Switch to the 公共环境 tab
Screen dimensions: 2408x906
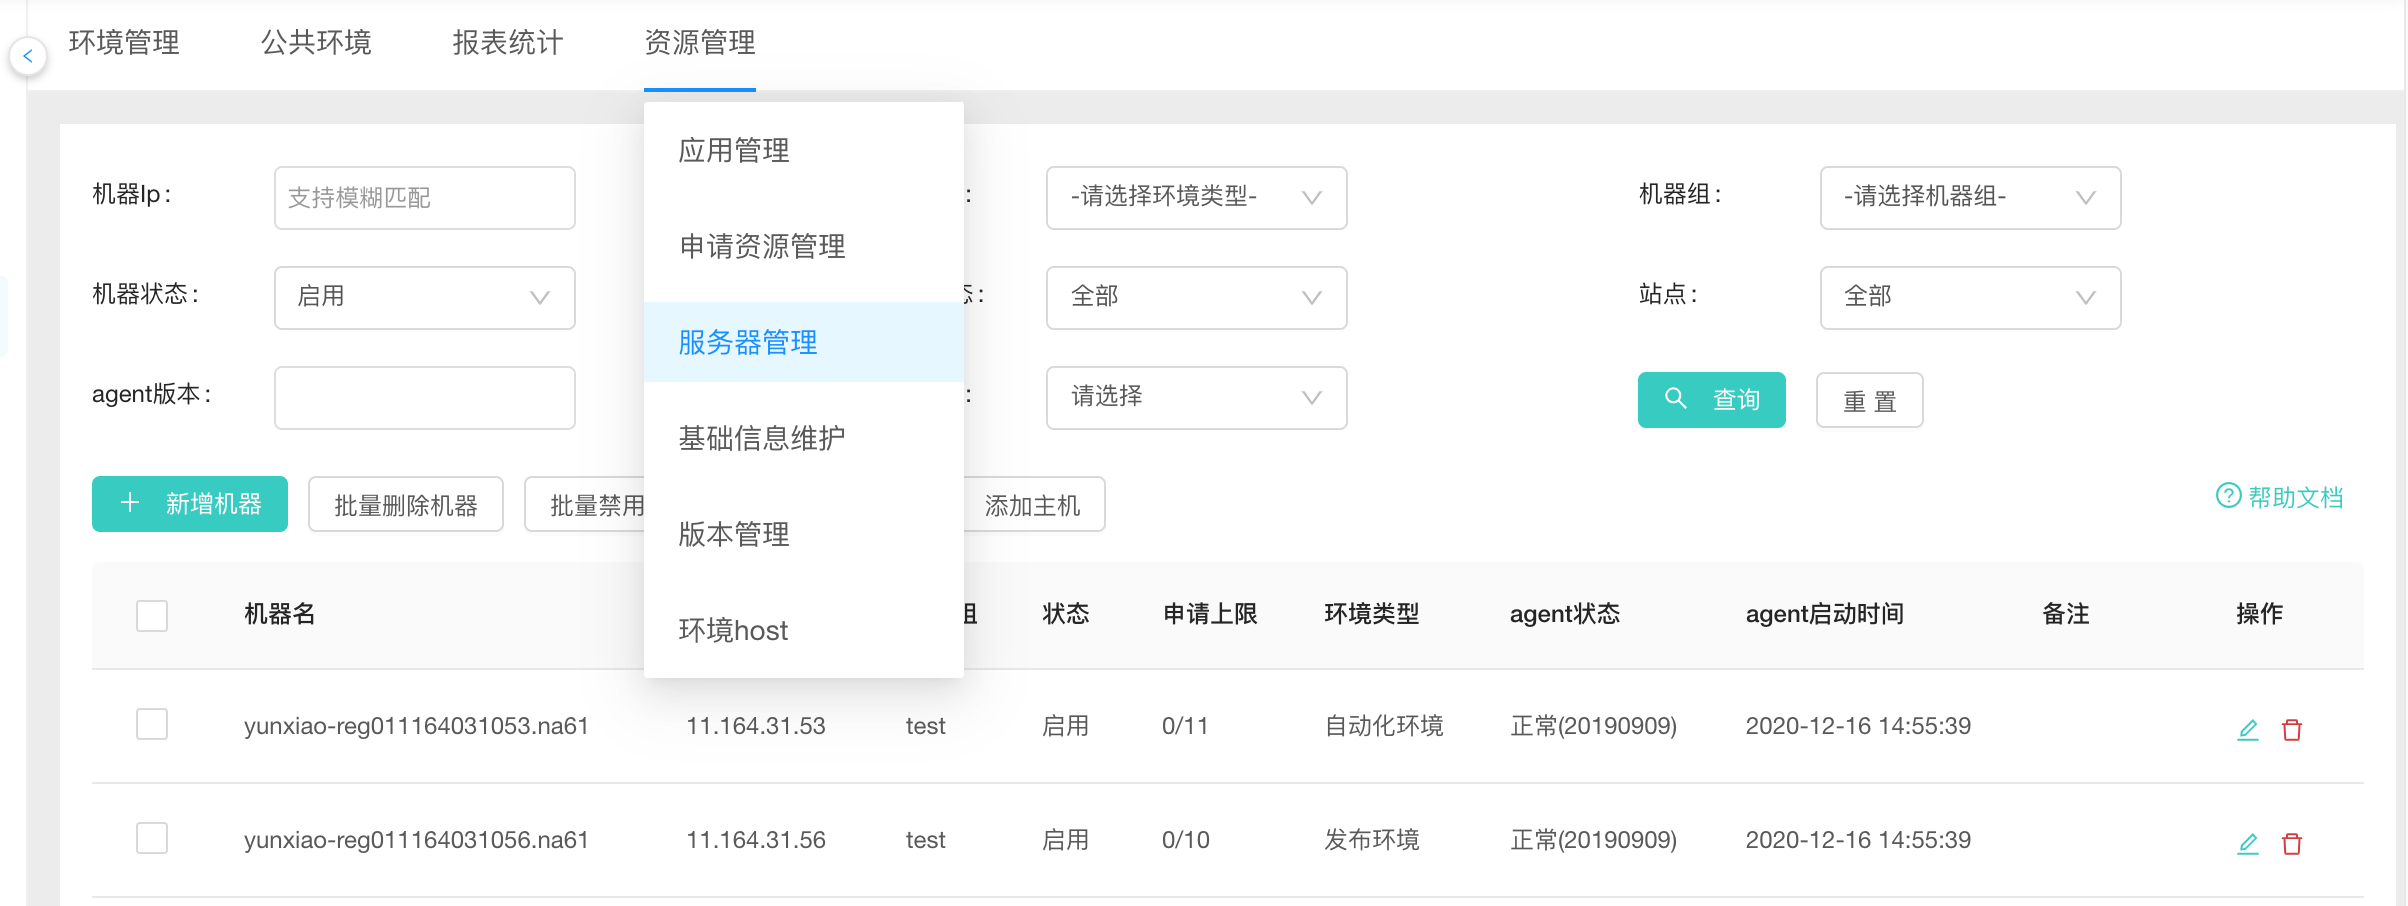click(316, 43)
